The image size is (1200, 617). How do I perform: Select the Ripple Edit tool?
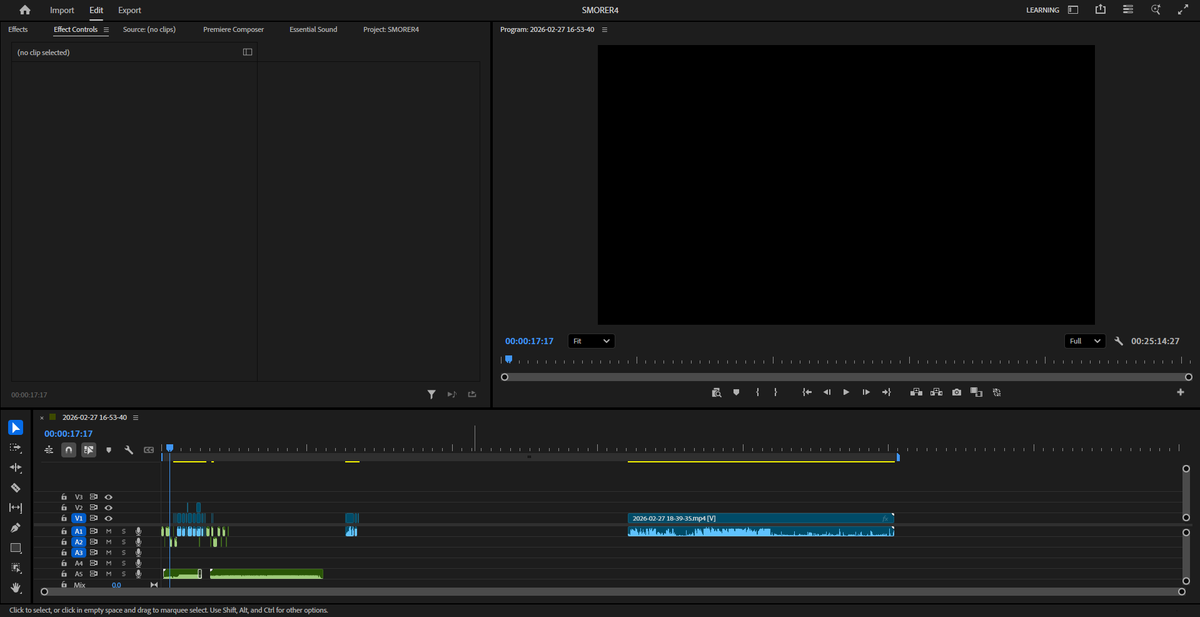tap(15, 468)
